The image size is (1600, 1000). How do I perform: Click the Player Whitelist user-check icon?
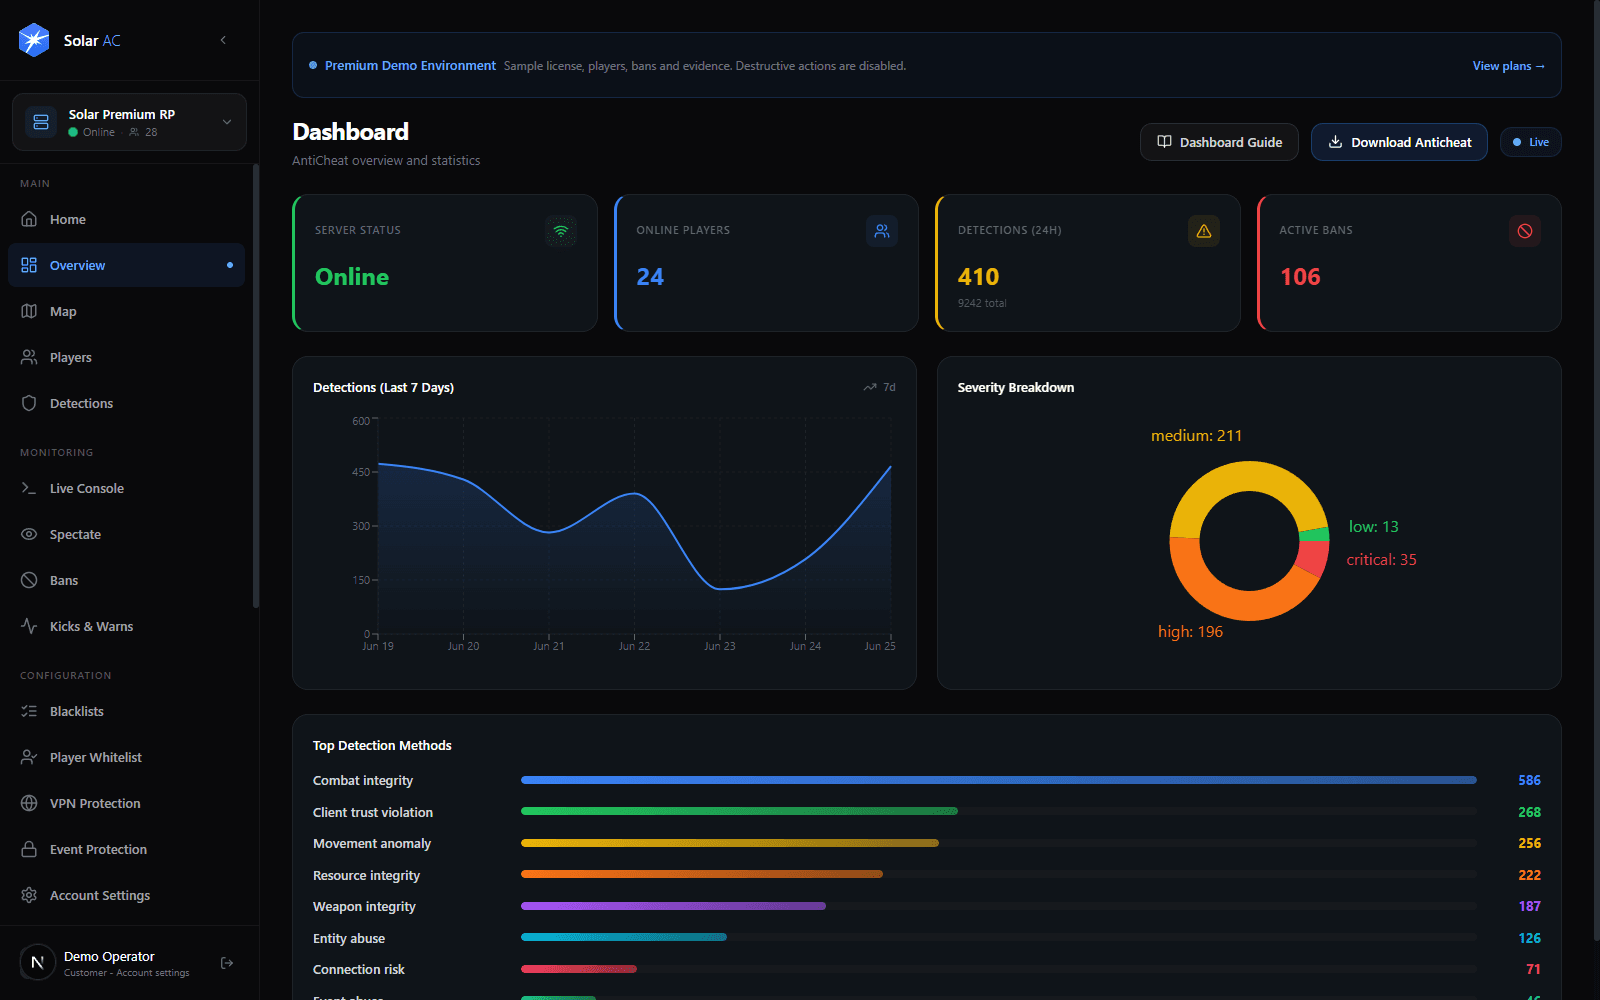click(29, 757)
